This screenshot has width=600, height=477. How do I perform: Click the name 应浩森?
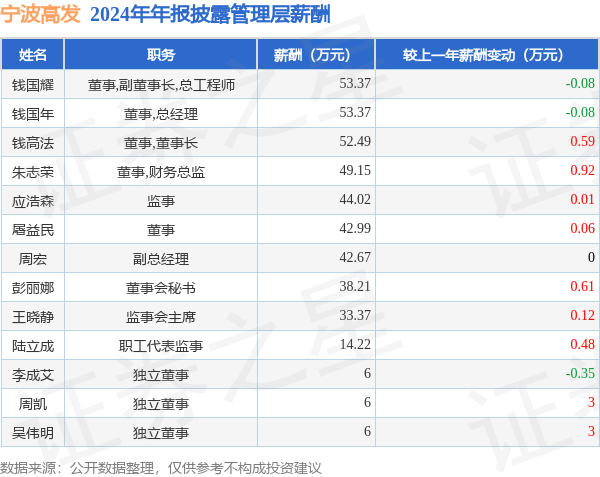pos(33,201)
